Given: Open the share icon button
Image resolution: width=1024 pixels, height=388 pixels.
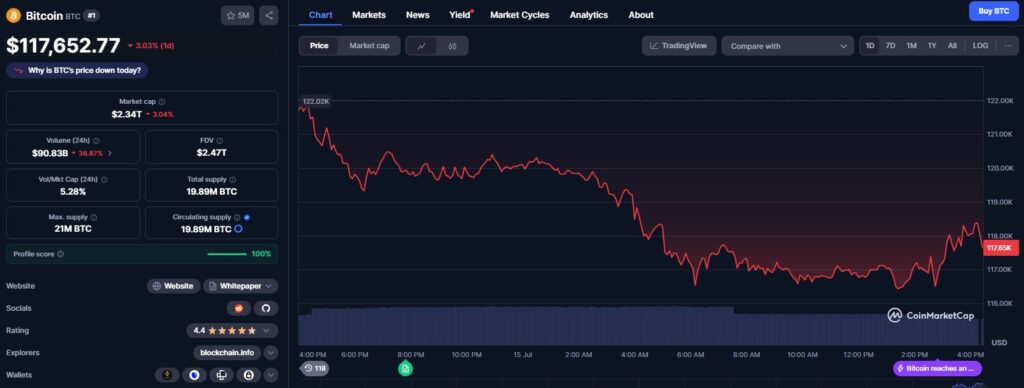Looking at the screenshot, I should 268,15.
